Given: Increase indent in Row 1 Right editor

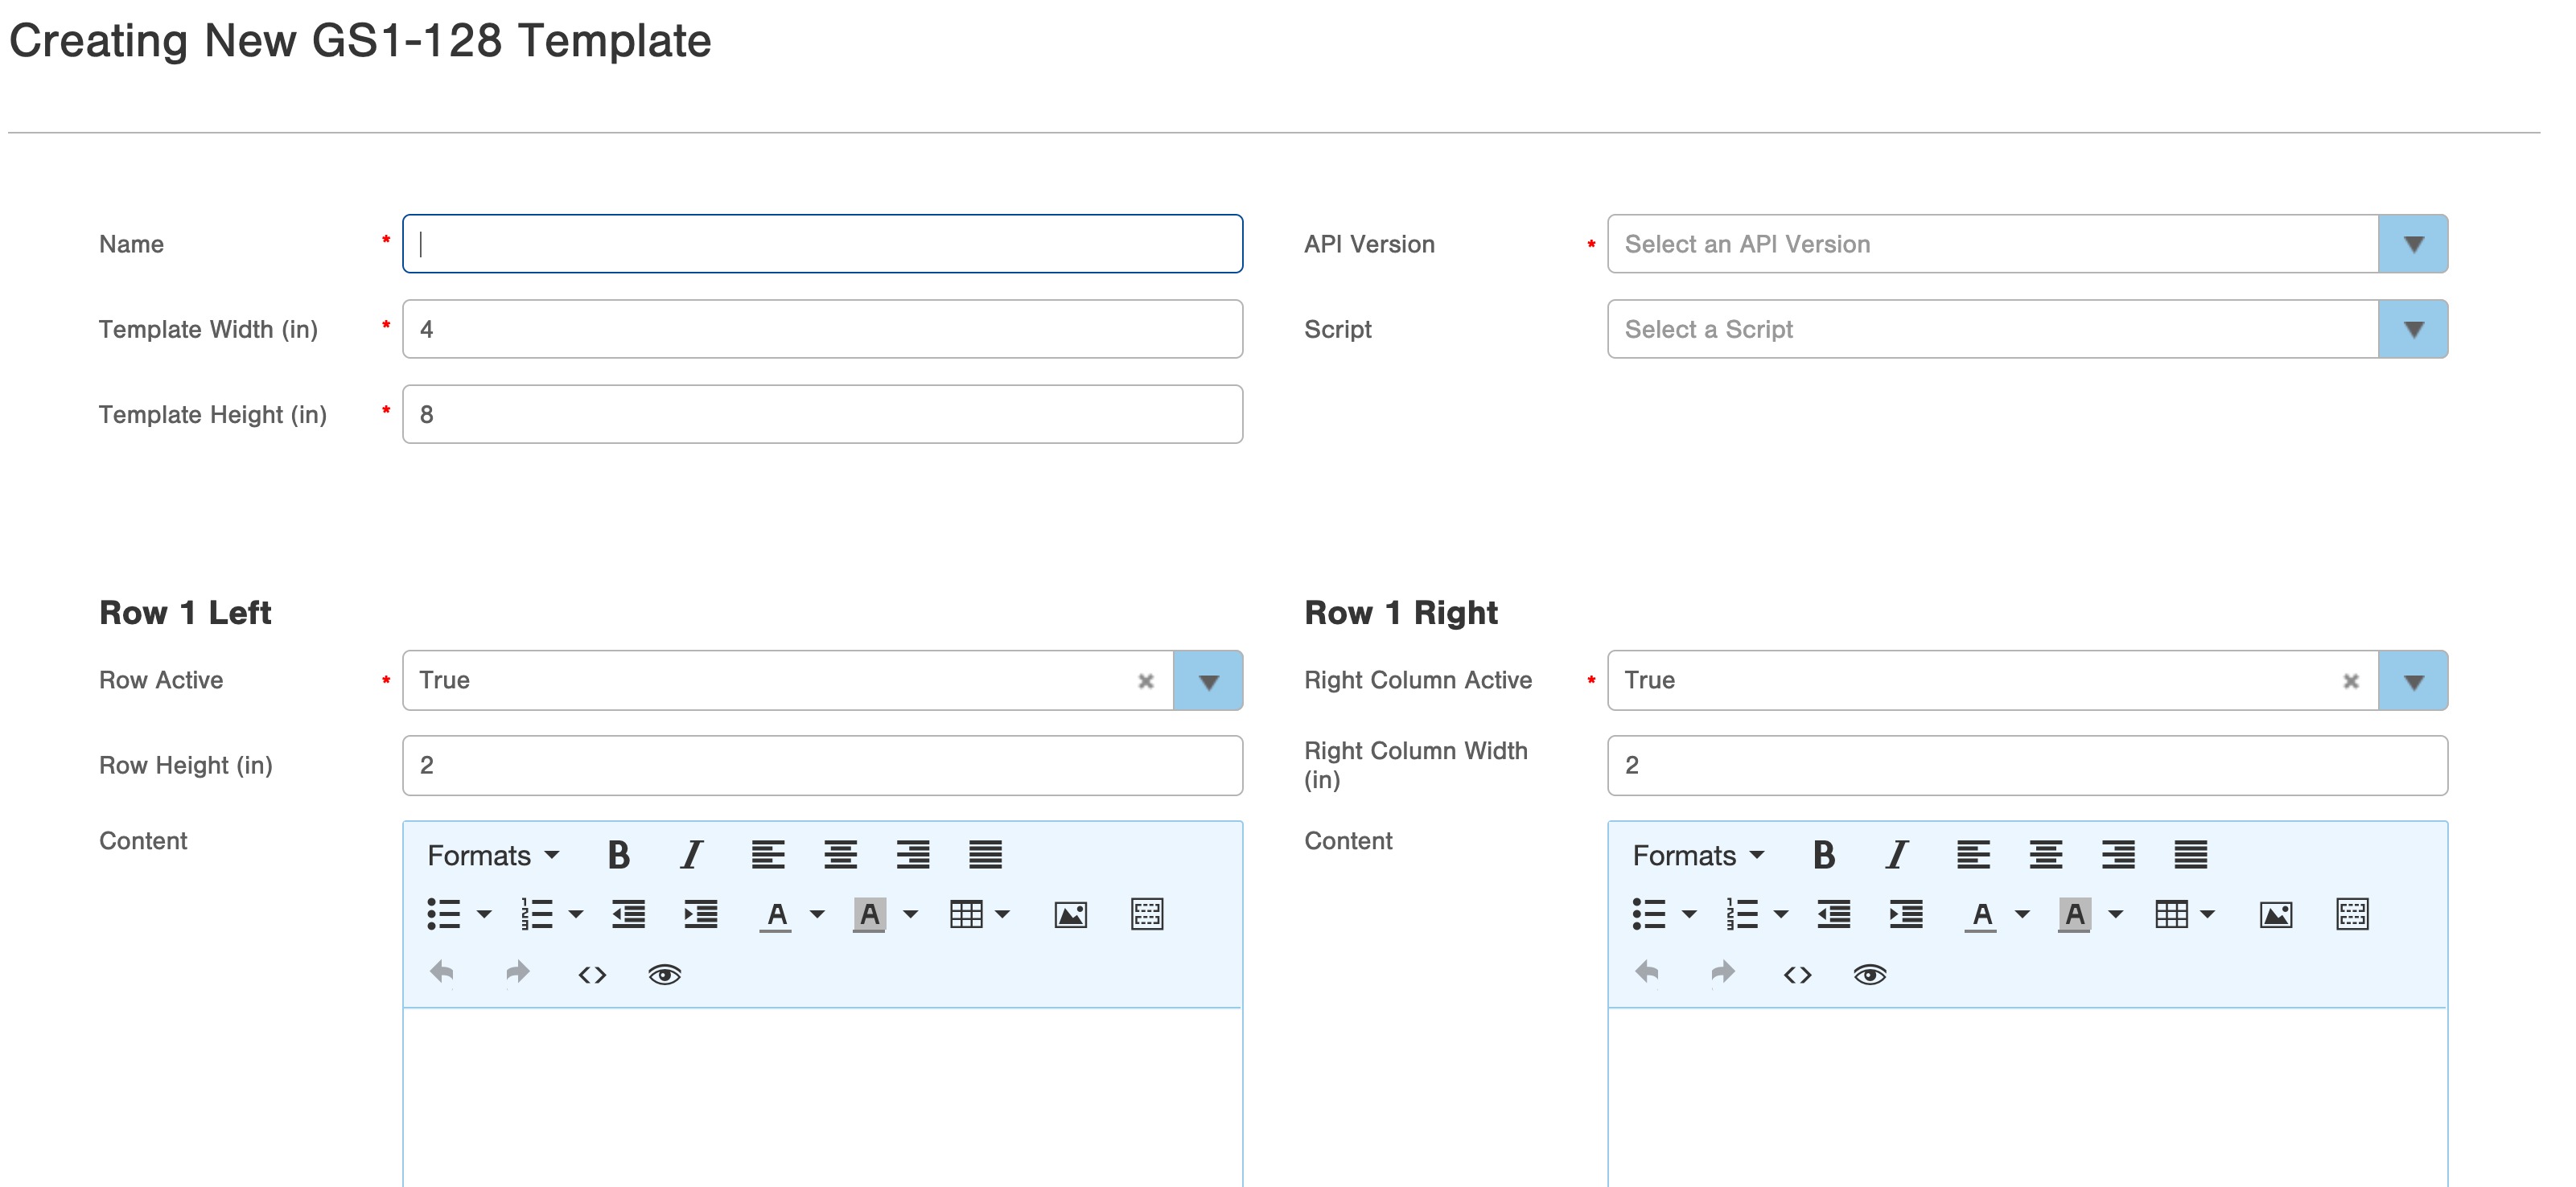Looking at the screenshot, I should [x=1905, y=914].
